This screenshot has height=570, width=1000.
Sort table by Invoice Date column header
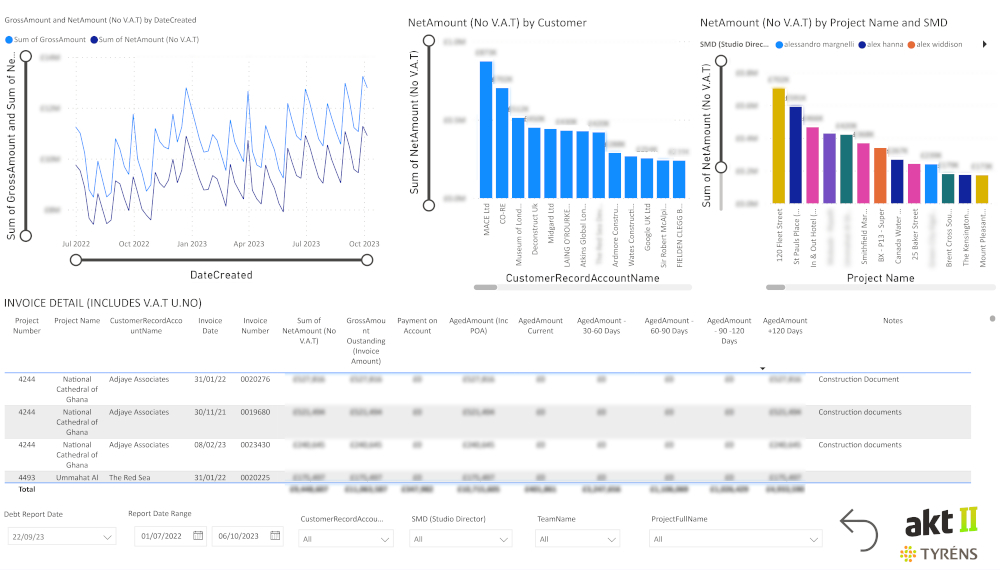tap(210, 326)
